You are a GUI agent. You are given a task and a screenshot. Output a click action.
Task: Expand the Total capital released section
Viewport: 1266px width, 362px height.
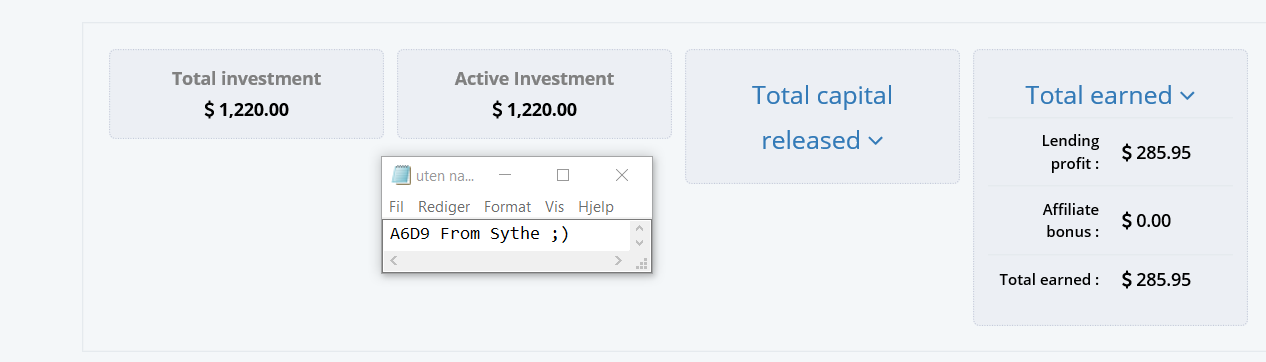pyautogui.click(x=822, y=117)
